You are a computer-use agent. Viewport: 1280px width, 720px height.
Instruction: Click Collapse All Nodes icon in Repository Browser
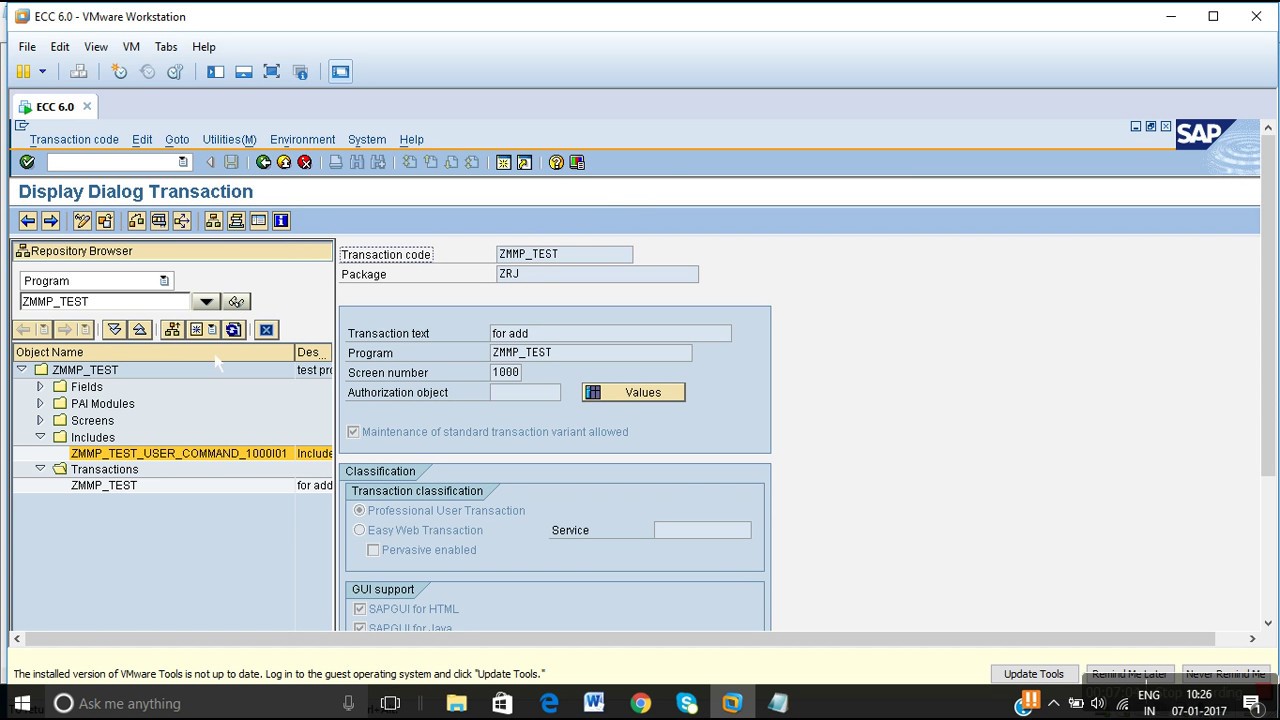click(139, 330)
